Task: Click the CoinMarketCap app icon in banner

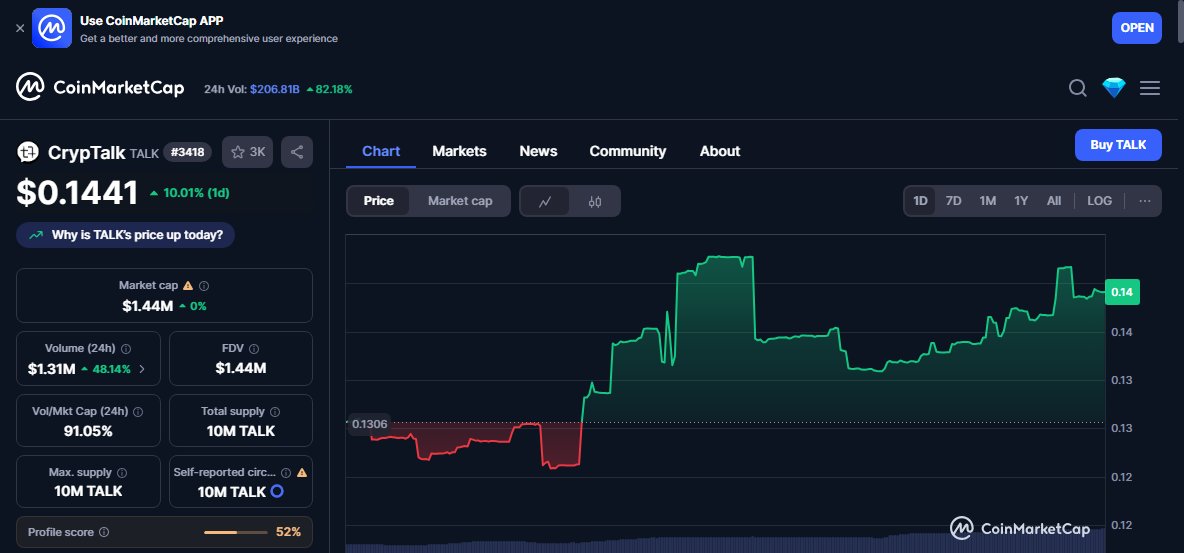Action: 52,28
